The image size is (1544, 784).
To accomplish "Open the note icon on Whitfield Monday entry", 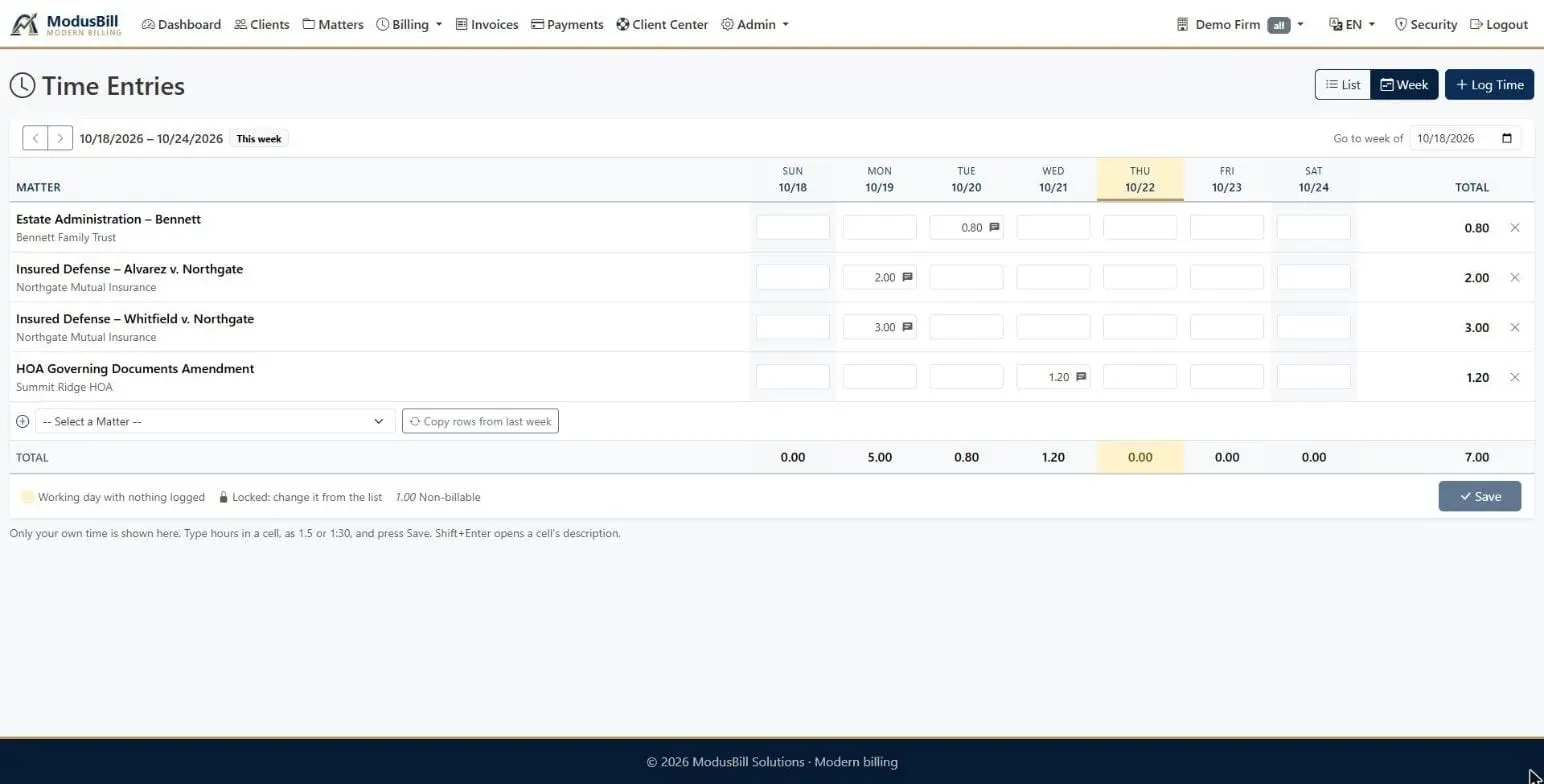I will pos(907,327).
